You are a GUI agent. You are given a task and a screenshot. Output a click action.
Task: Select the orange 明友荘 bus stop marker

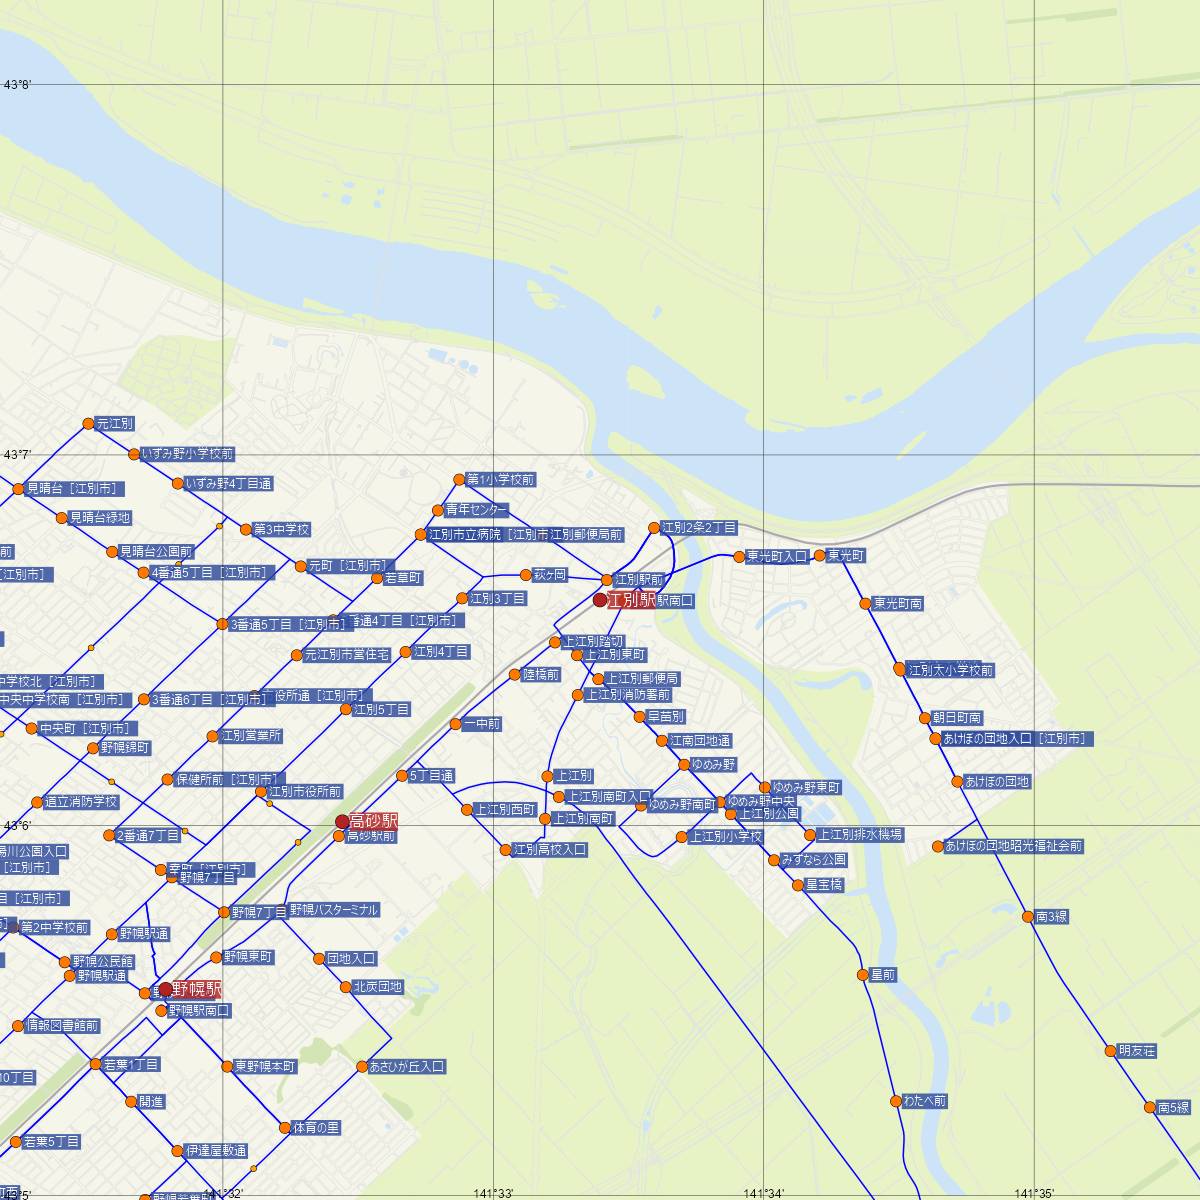pos(1110,1050)
